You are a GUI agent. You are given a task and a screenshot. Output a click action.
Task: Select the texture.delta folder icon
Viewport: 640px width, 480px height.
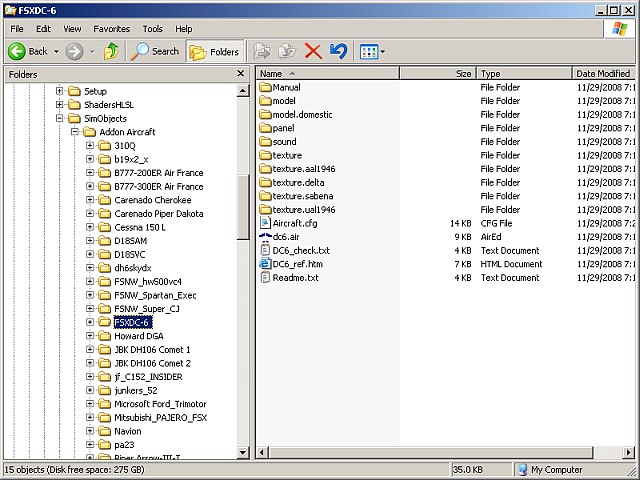[265, 182]
